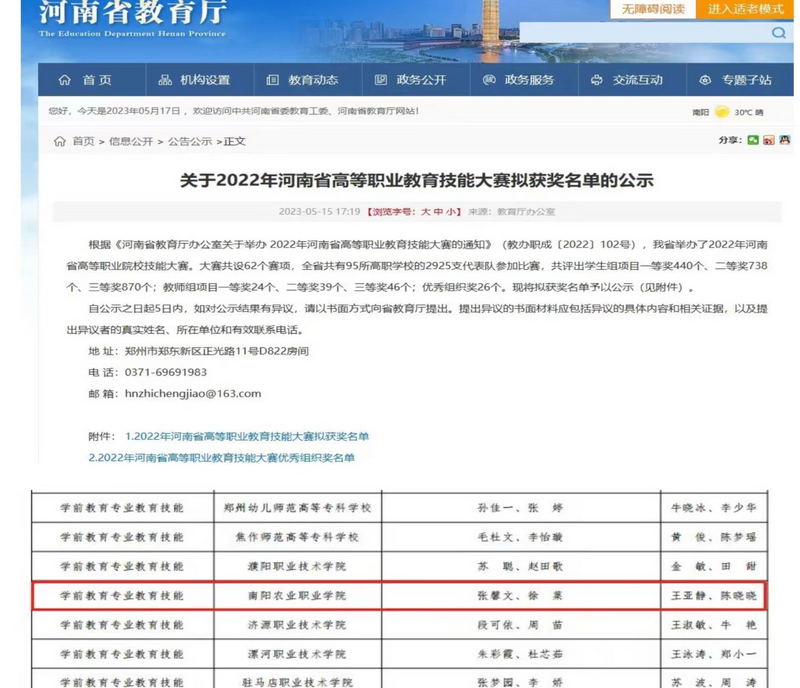Share the page via WeChat icon
This screenshot has width=800, height=688.
click(x=753, y=140)
